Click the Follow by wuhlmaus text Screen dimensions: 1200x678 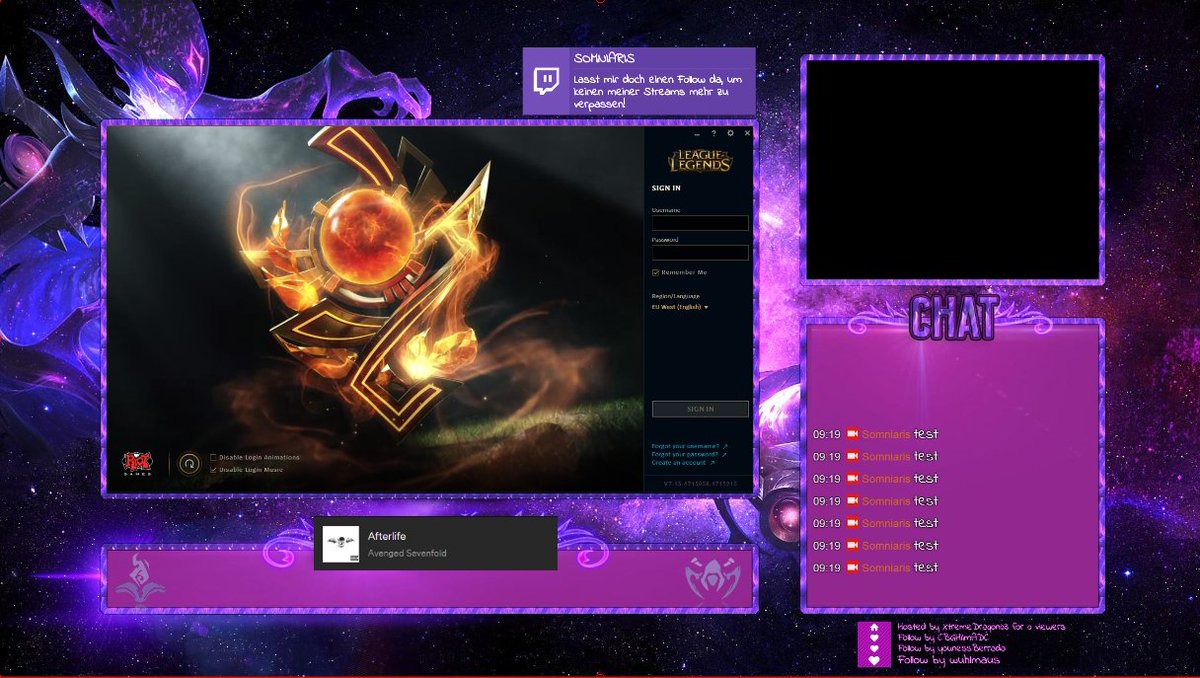949,660
